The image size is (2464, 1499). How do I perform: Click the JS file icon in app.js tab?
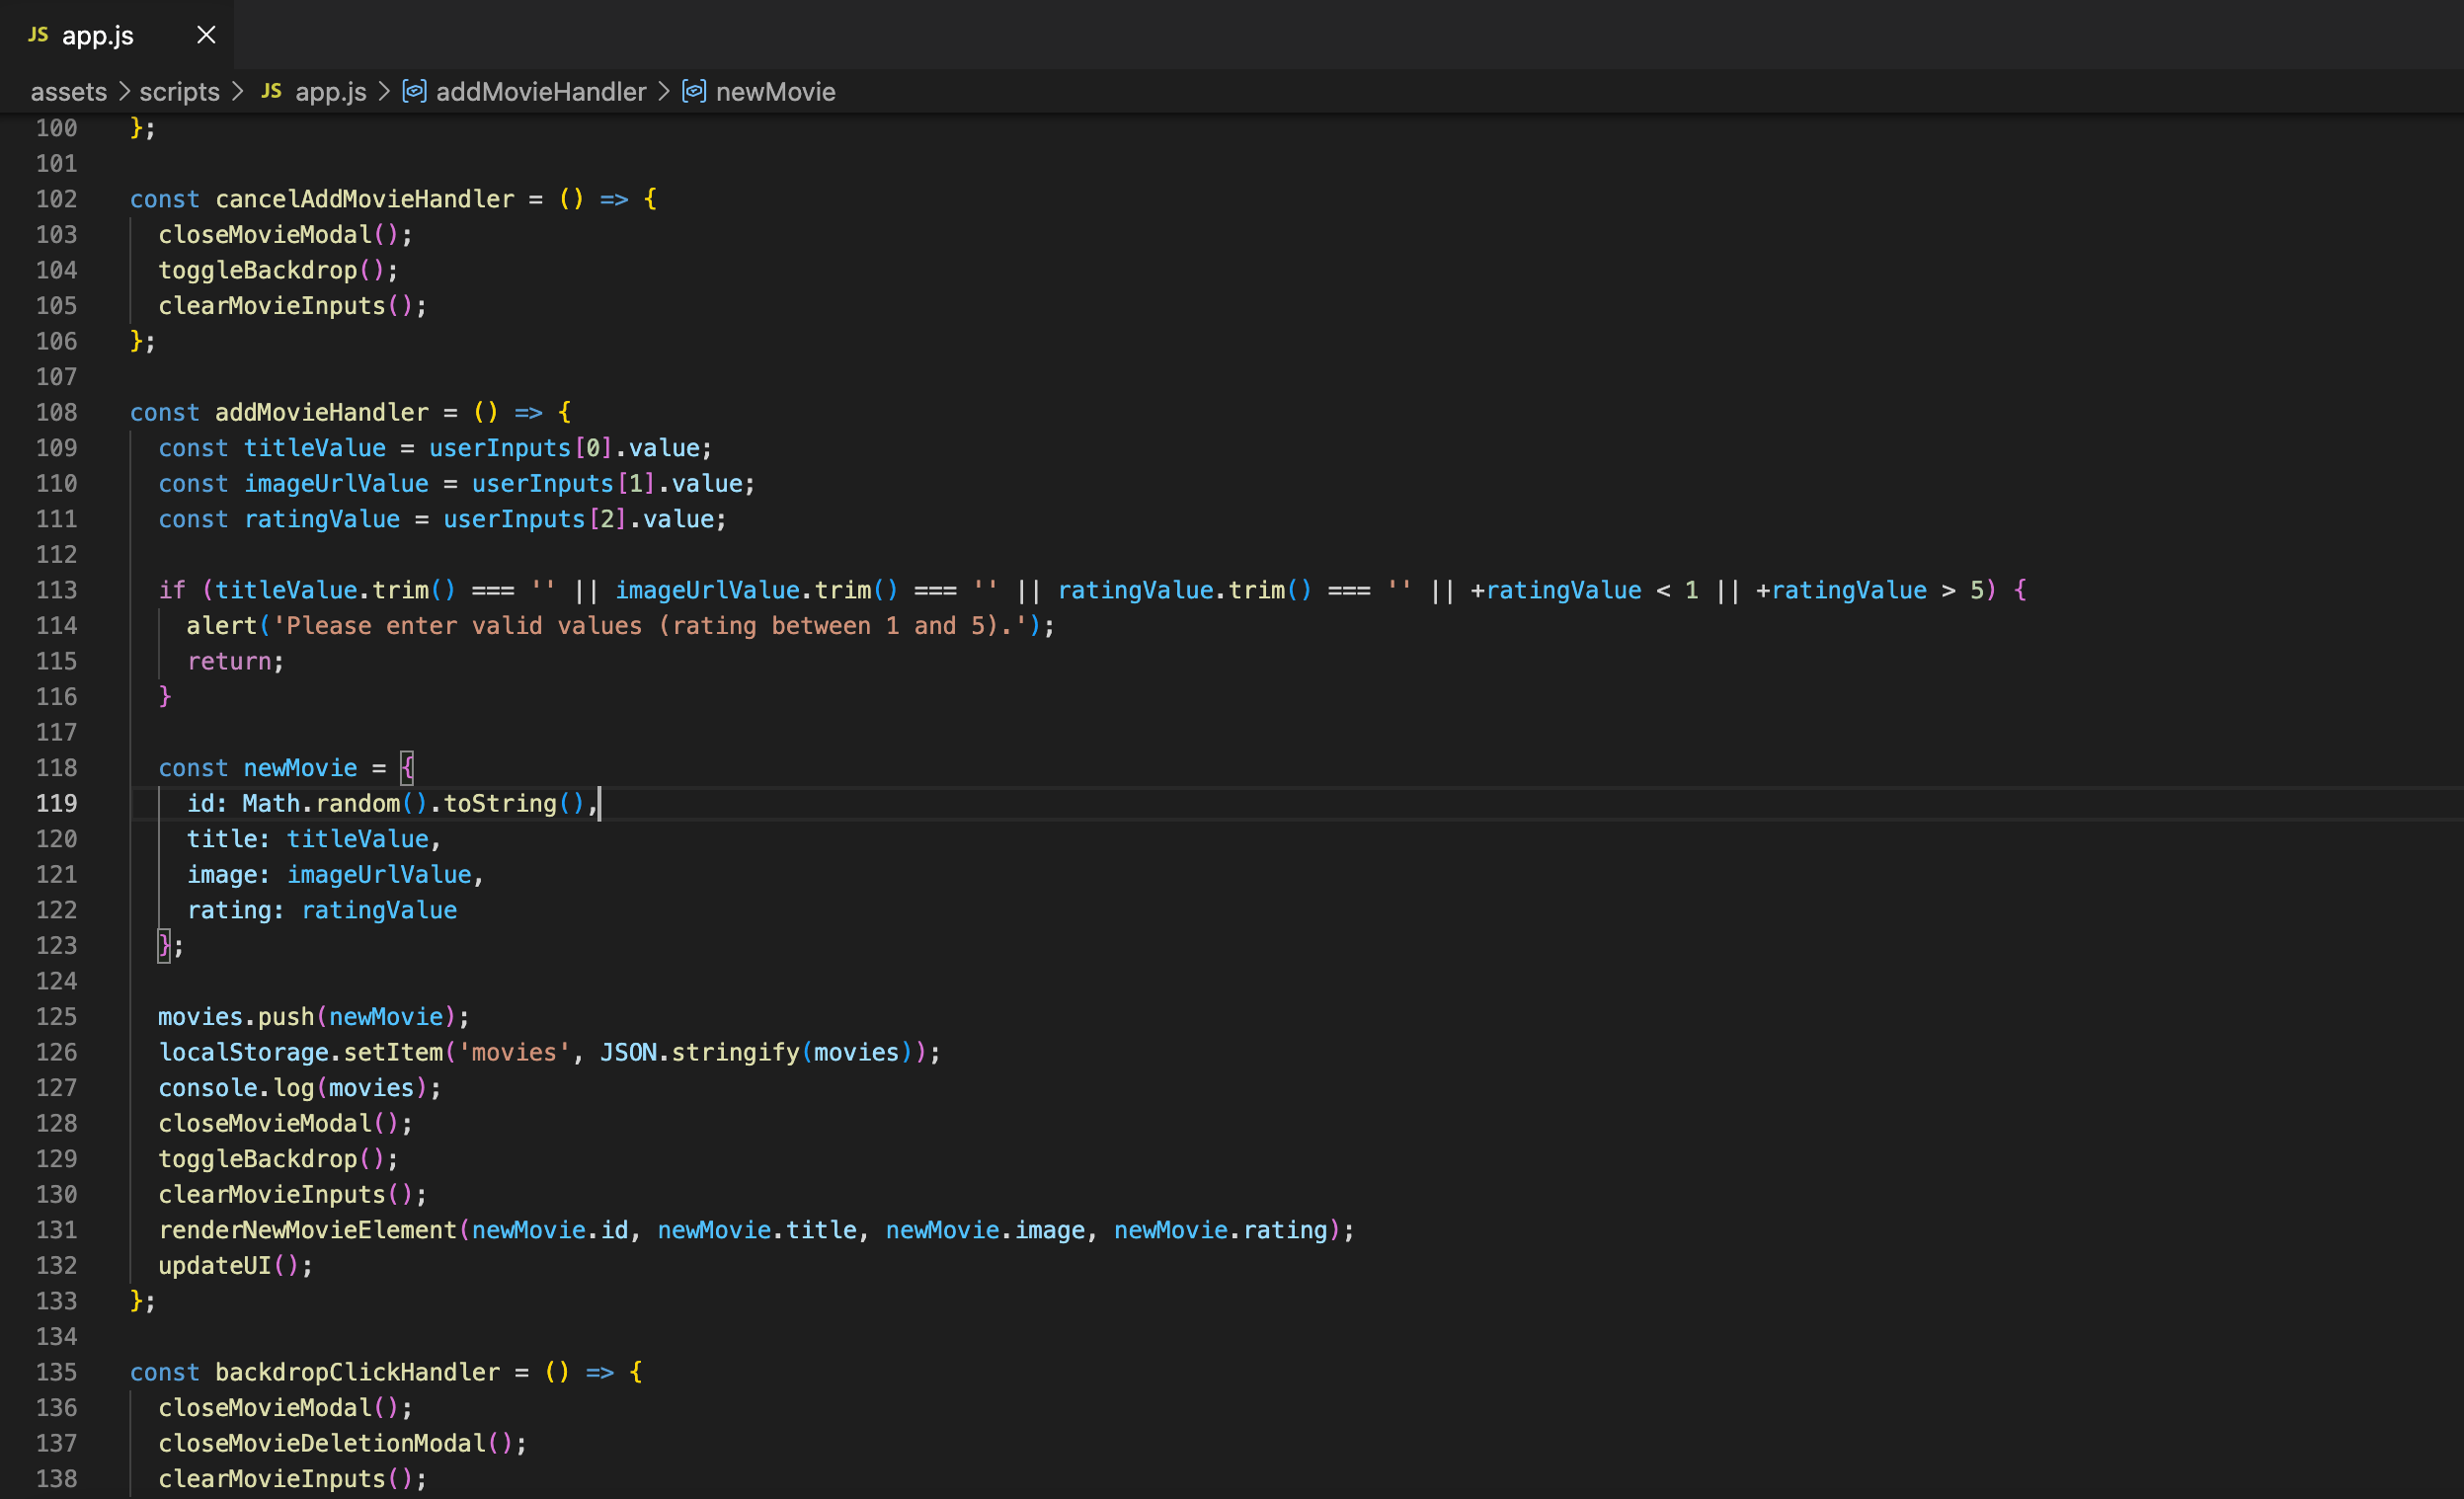pyautogui.click(x=38, y=35)
